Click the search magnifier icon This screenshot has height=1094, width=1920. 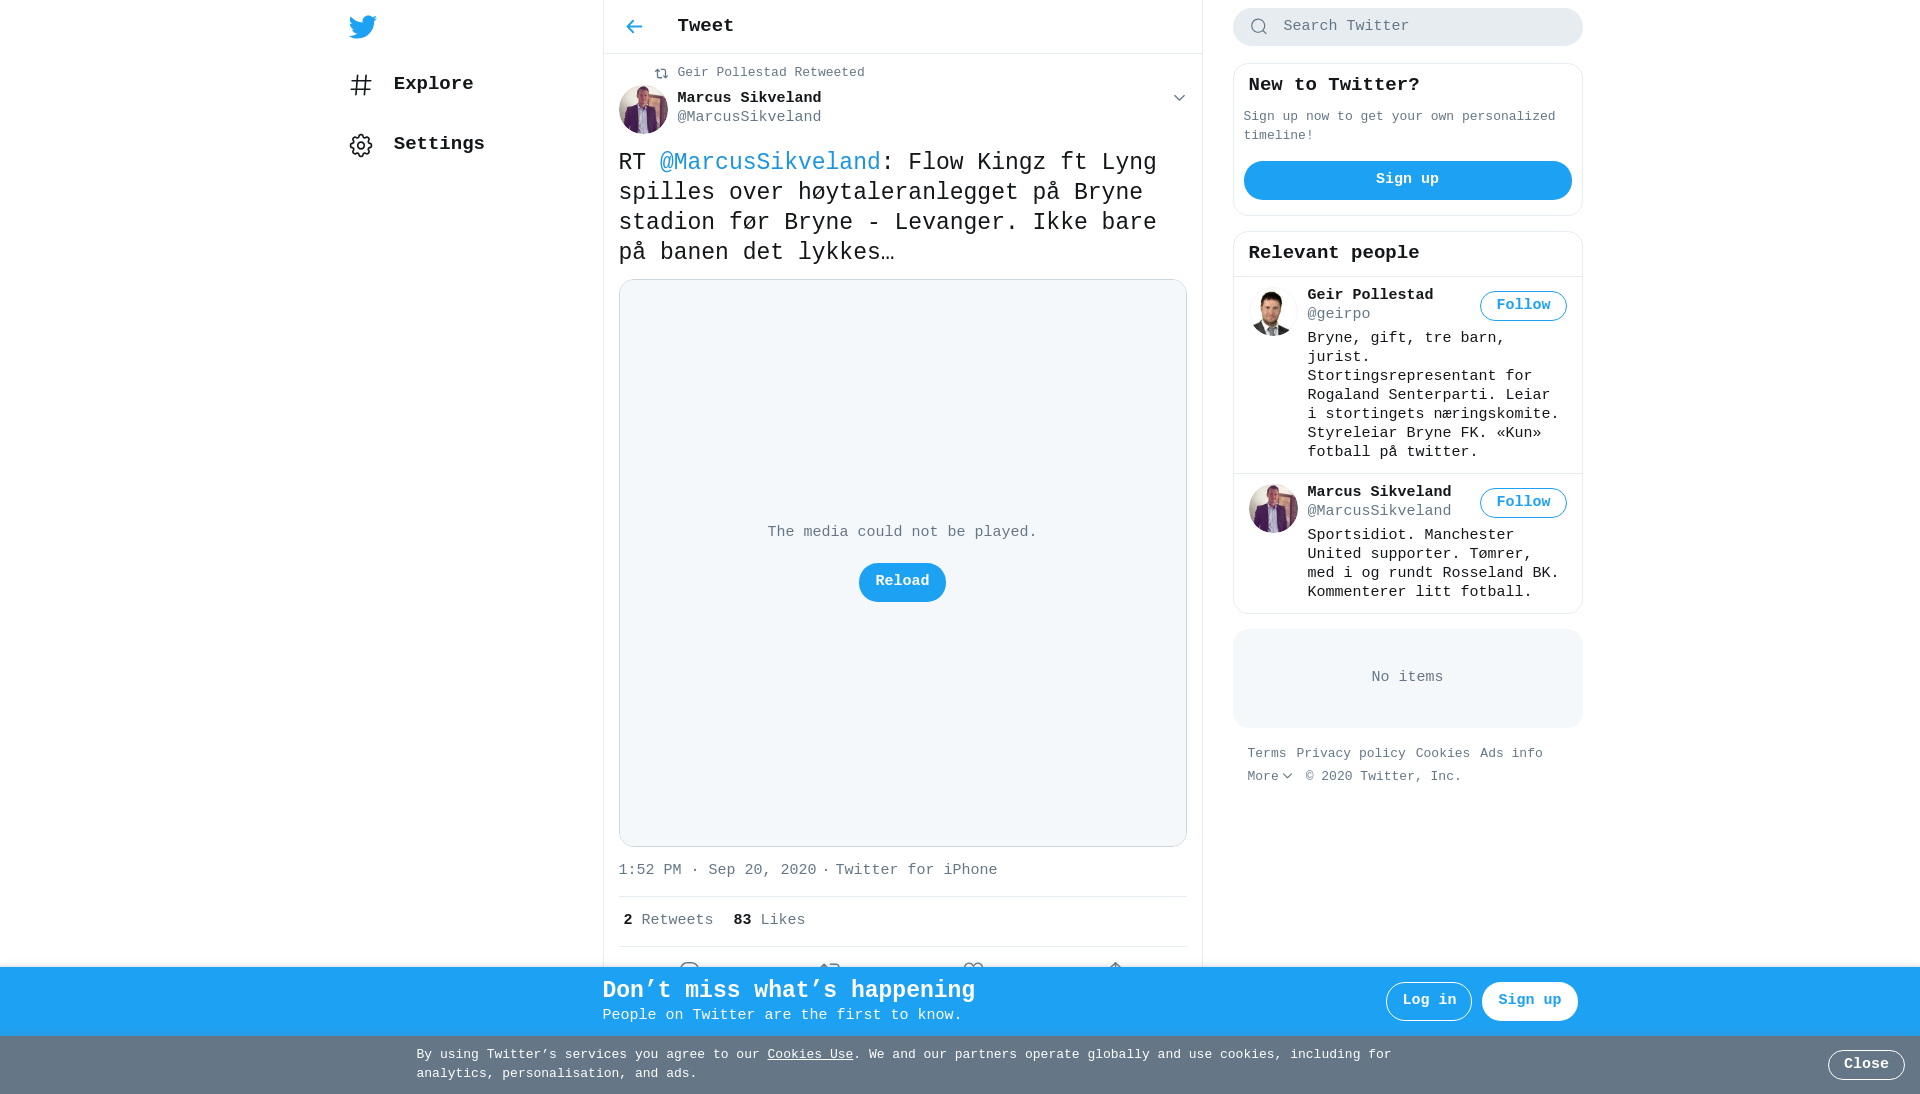click(x=1259, y=27)
